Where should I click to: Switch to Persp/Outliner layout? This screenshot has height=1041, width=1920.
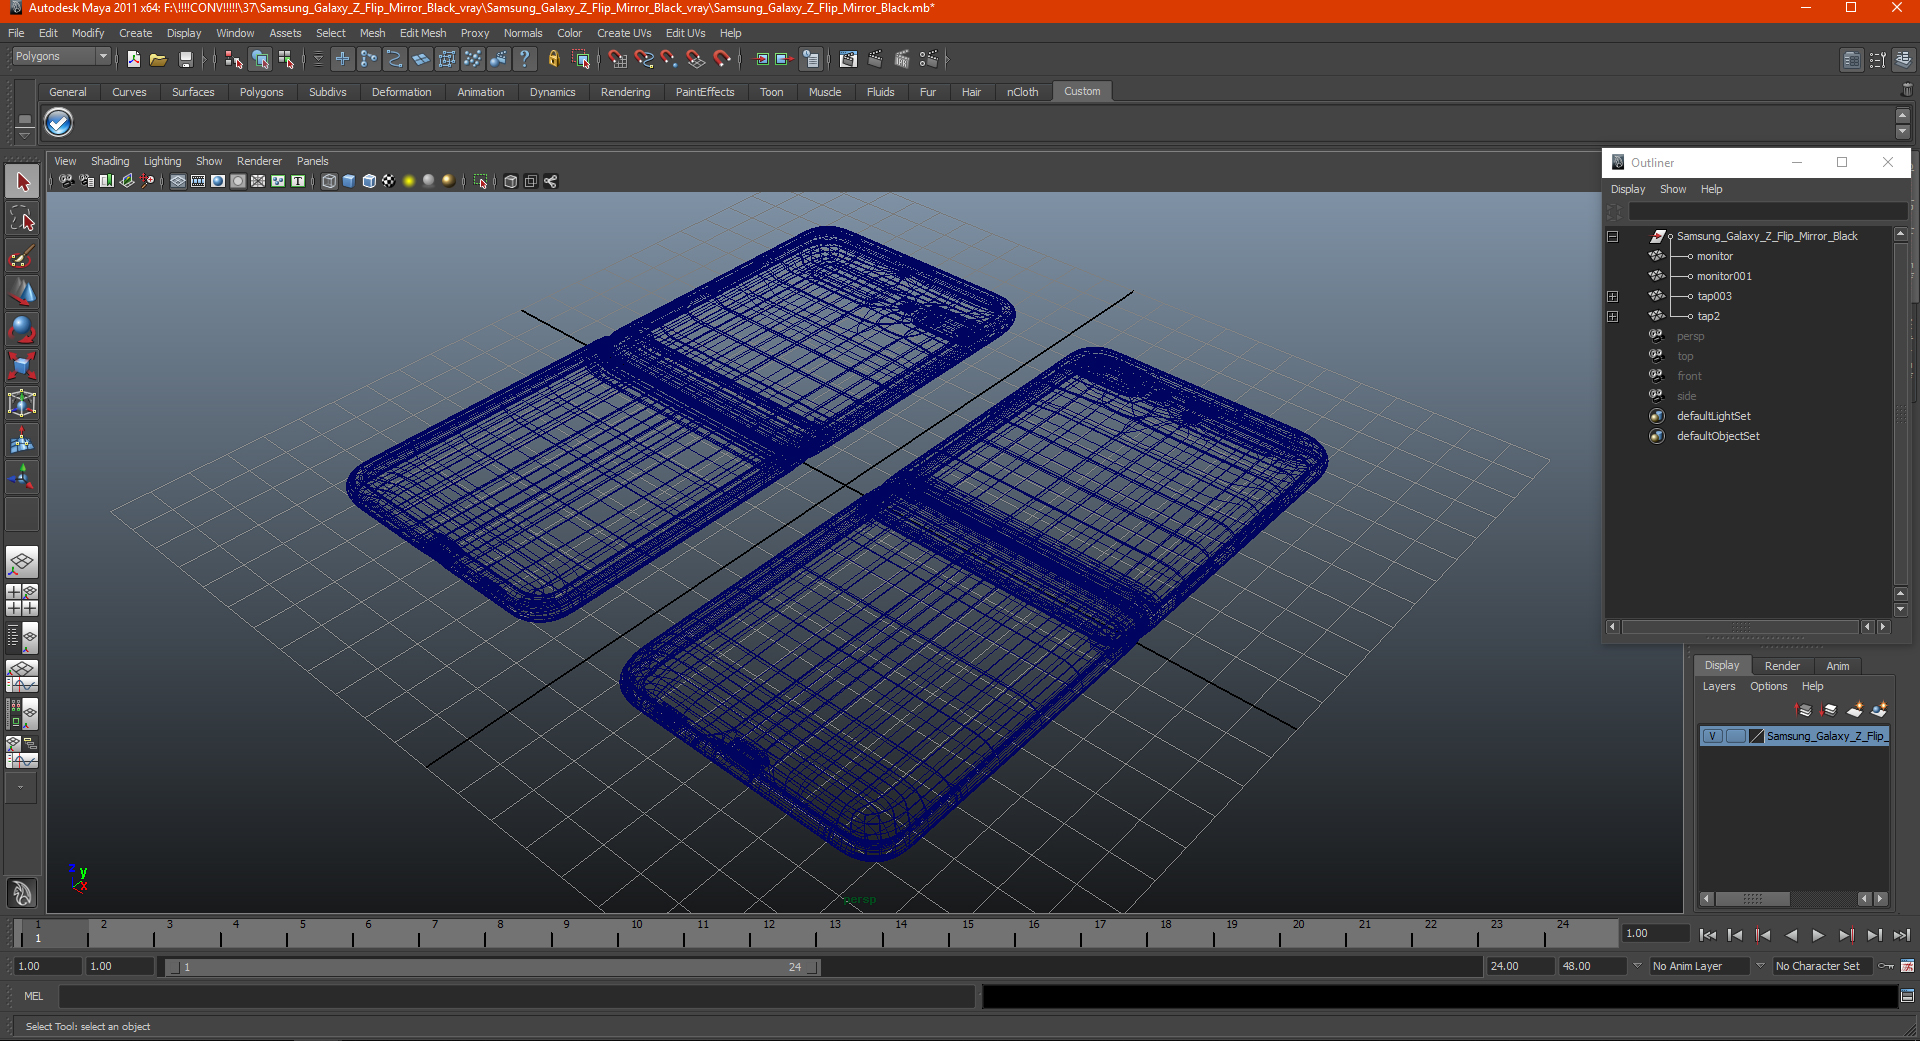coord(22,638)
